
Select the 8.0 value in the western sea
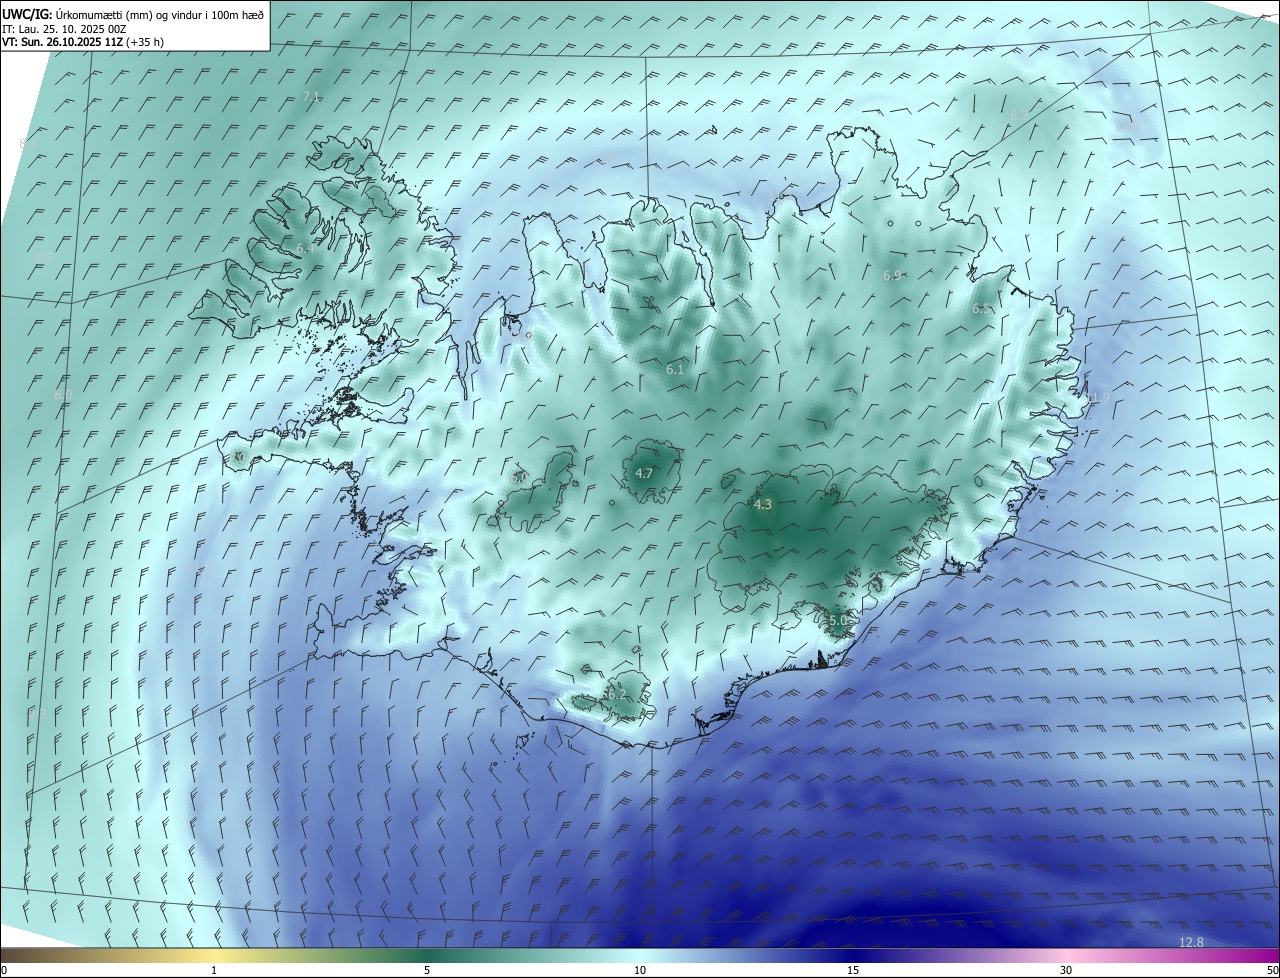pyautogui.click(x=63, y=395)
